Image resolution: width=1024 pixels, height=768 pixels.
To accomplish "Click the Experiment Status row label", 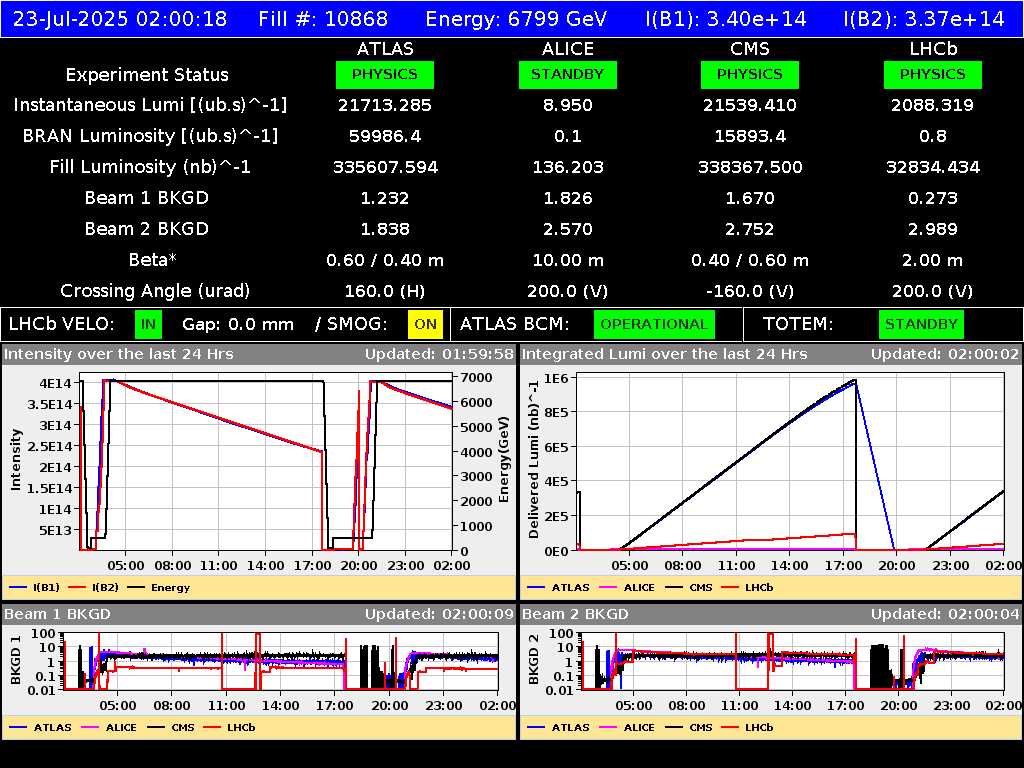I will tap(147, 75).
